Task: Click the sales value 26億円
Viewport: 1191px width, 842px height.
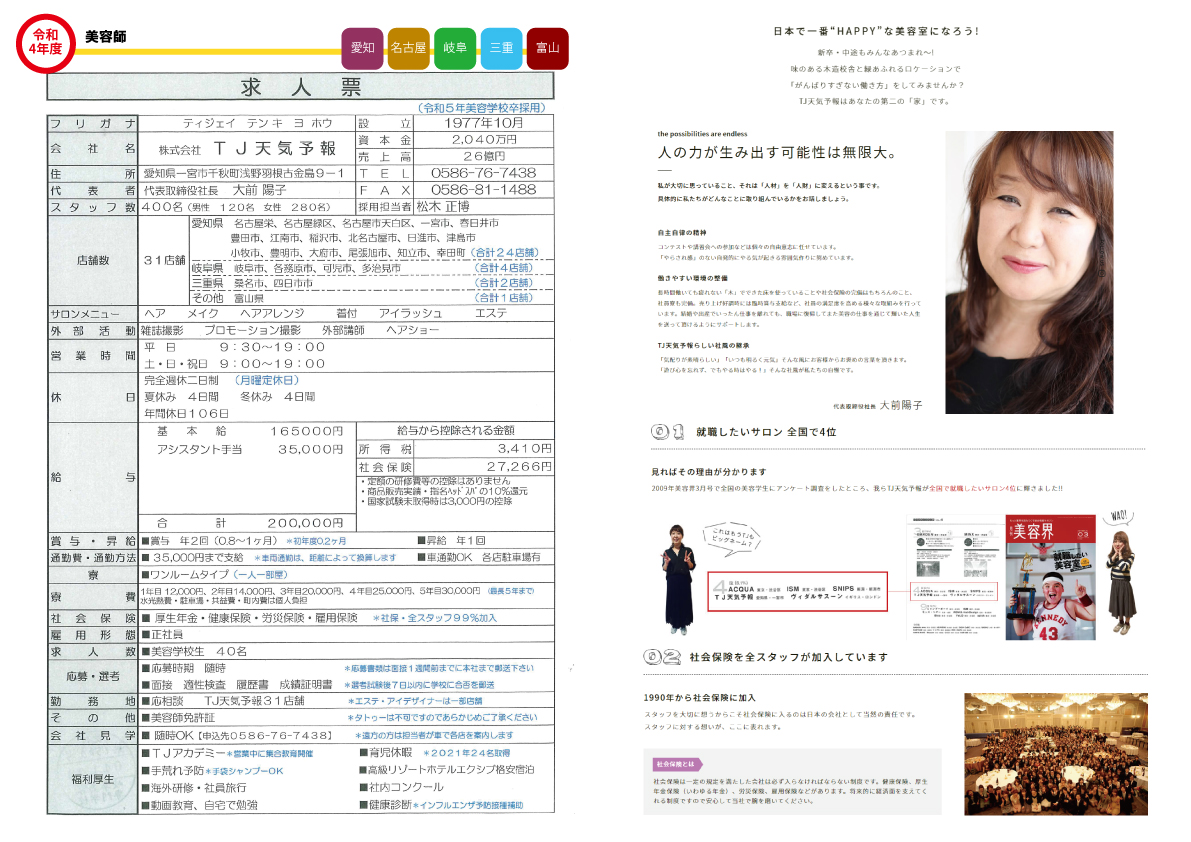Action: point(484,156)
